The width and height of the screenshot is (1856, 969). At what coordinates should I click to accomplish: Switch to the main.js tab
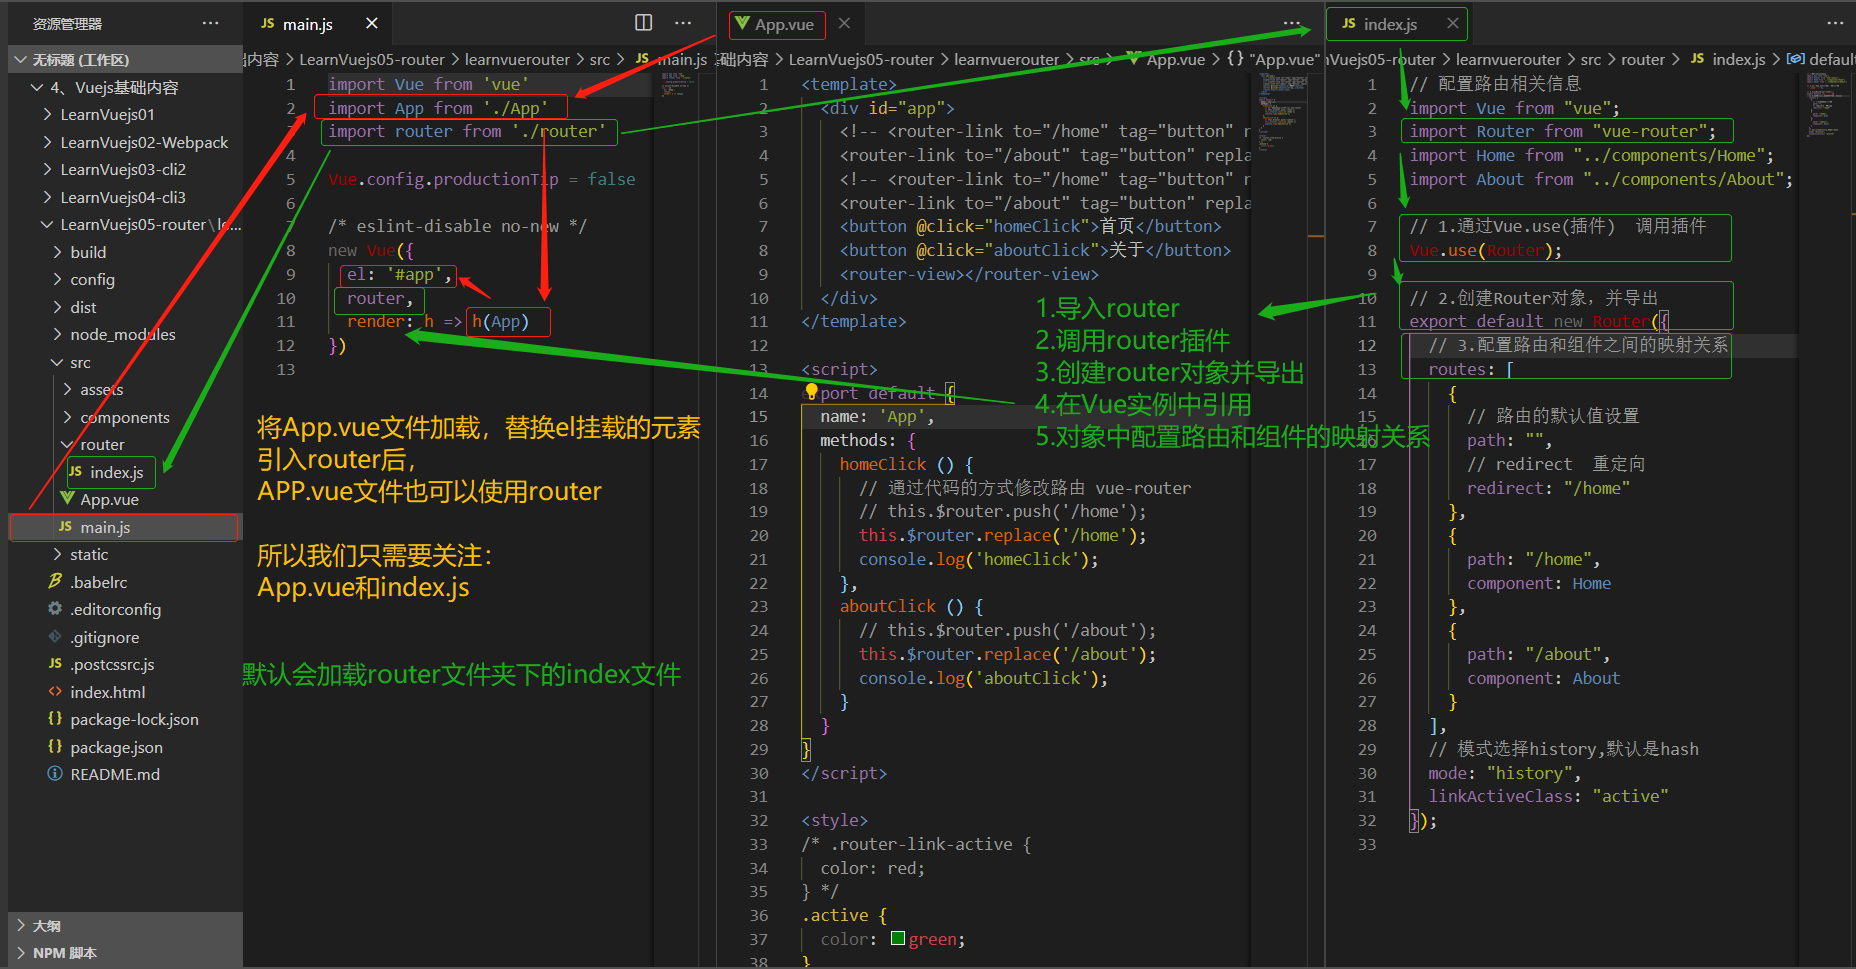click(x=308, y=24)
